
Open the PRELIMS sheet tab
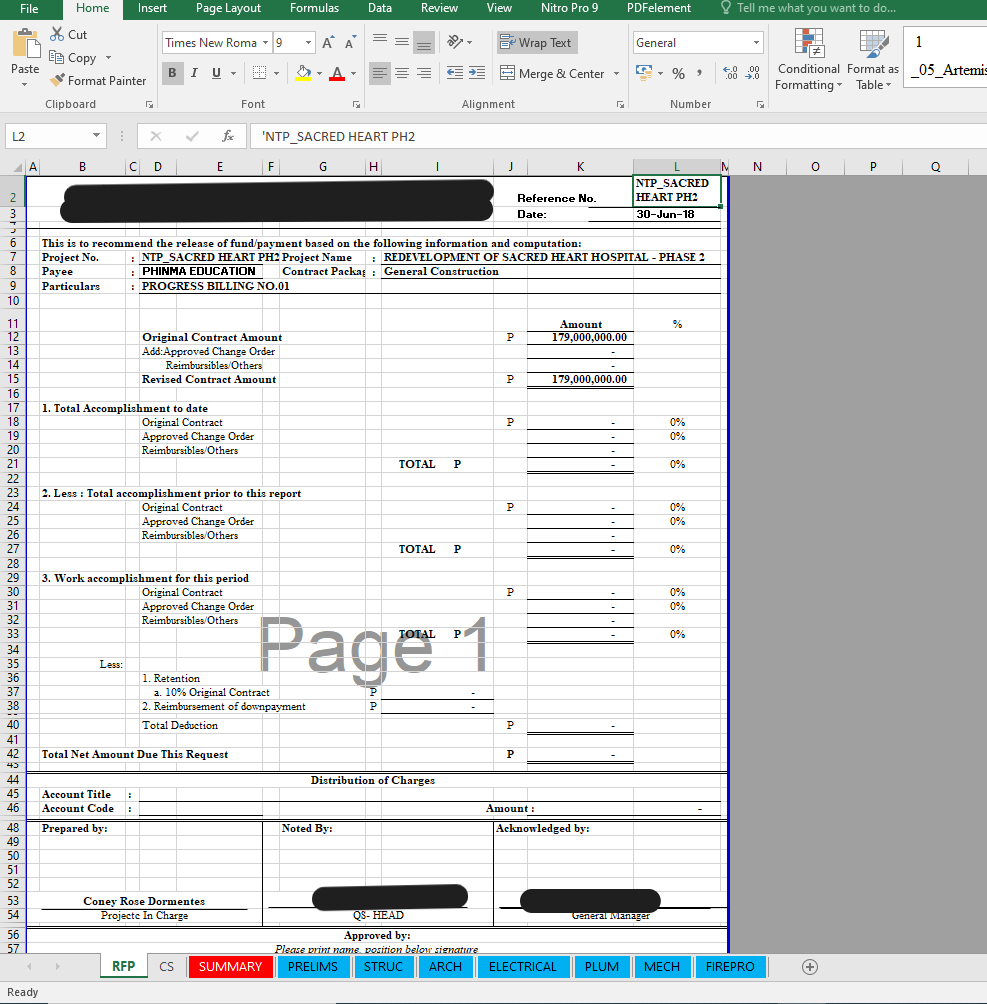[x=313, y=966]
